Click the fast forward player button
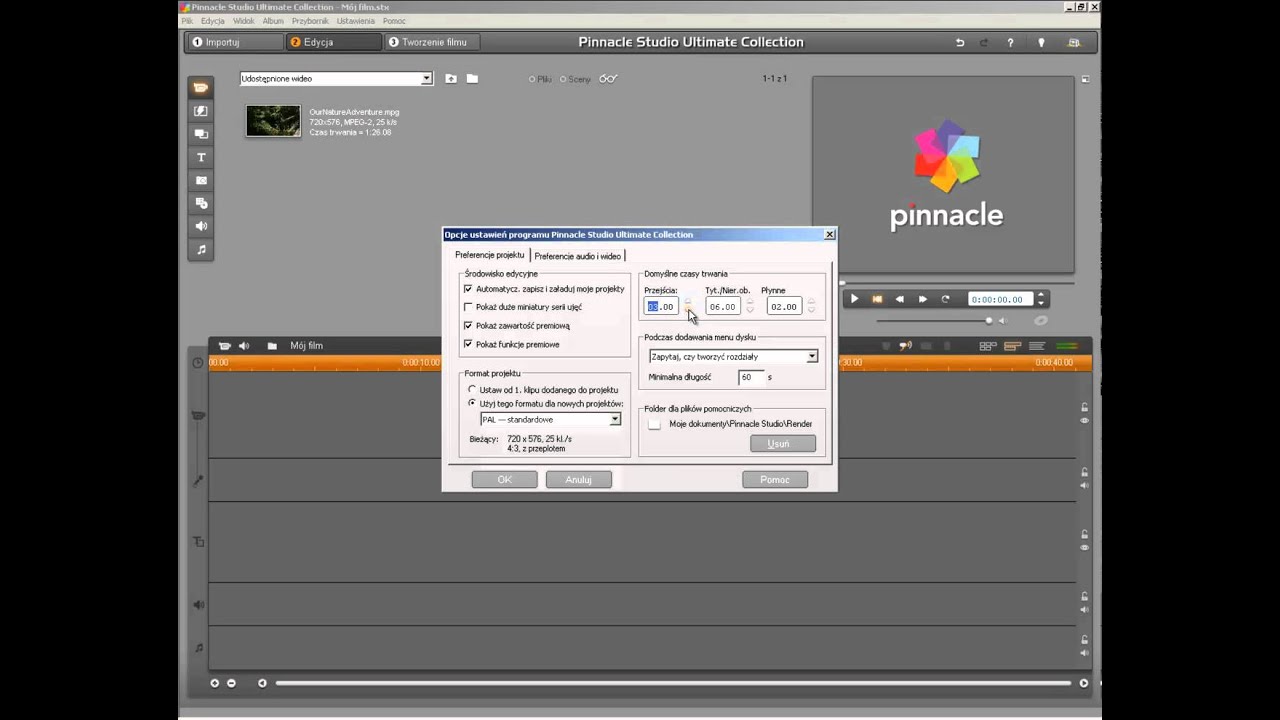The image size is (1280, 720). [x=922, y=299]
